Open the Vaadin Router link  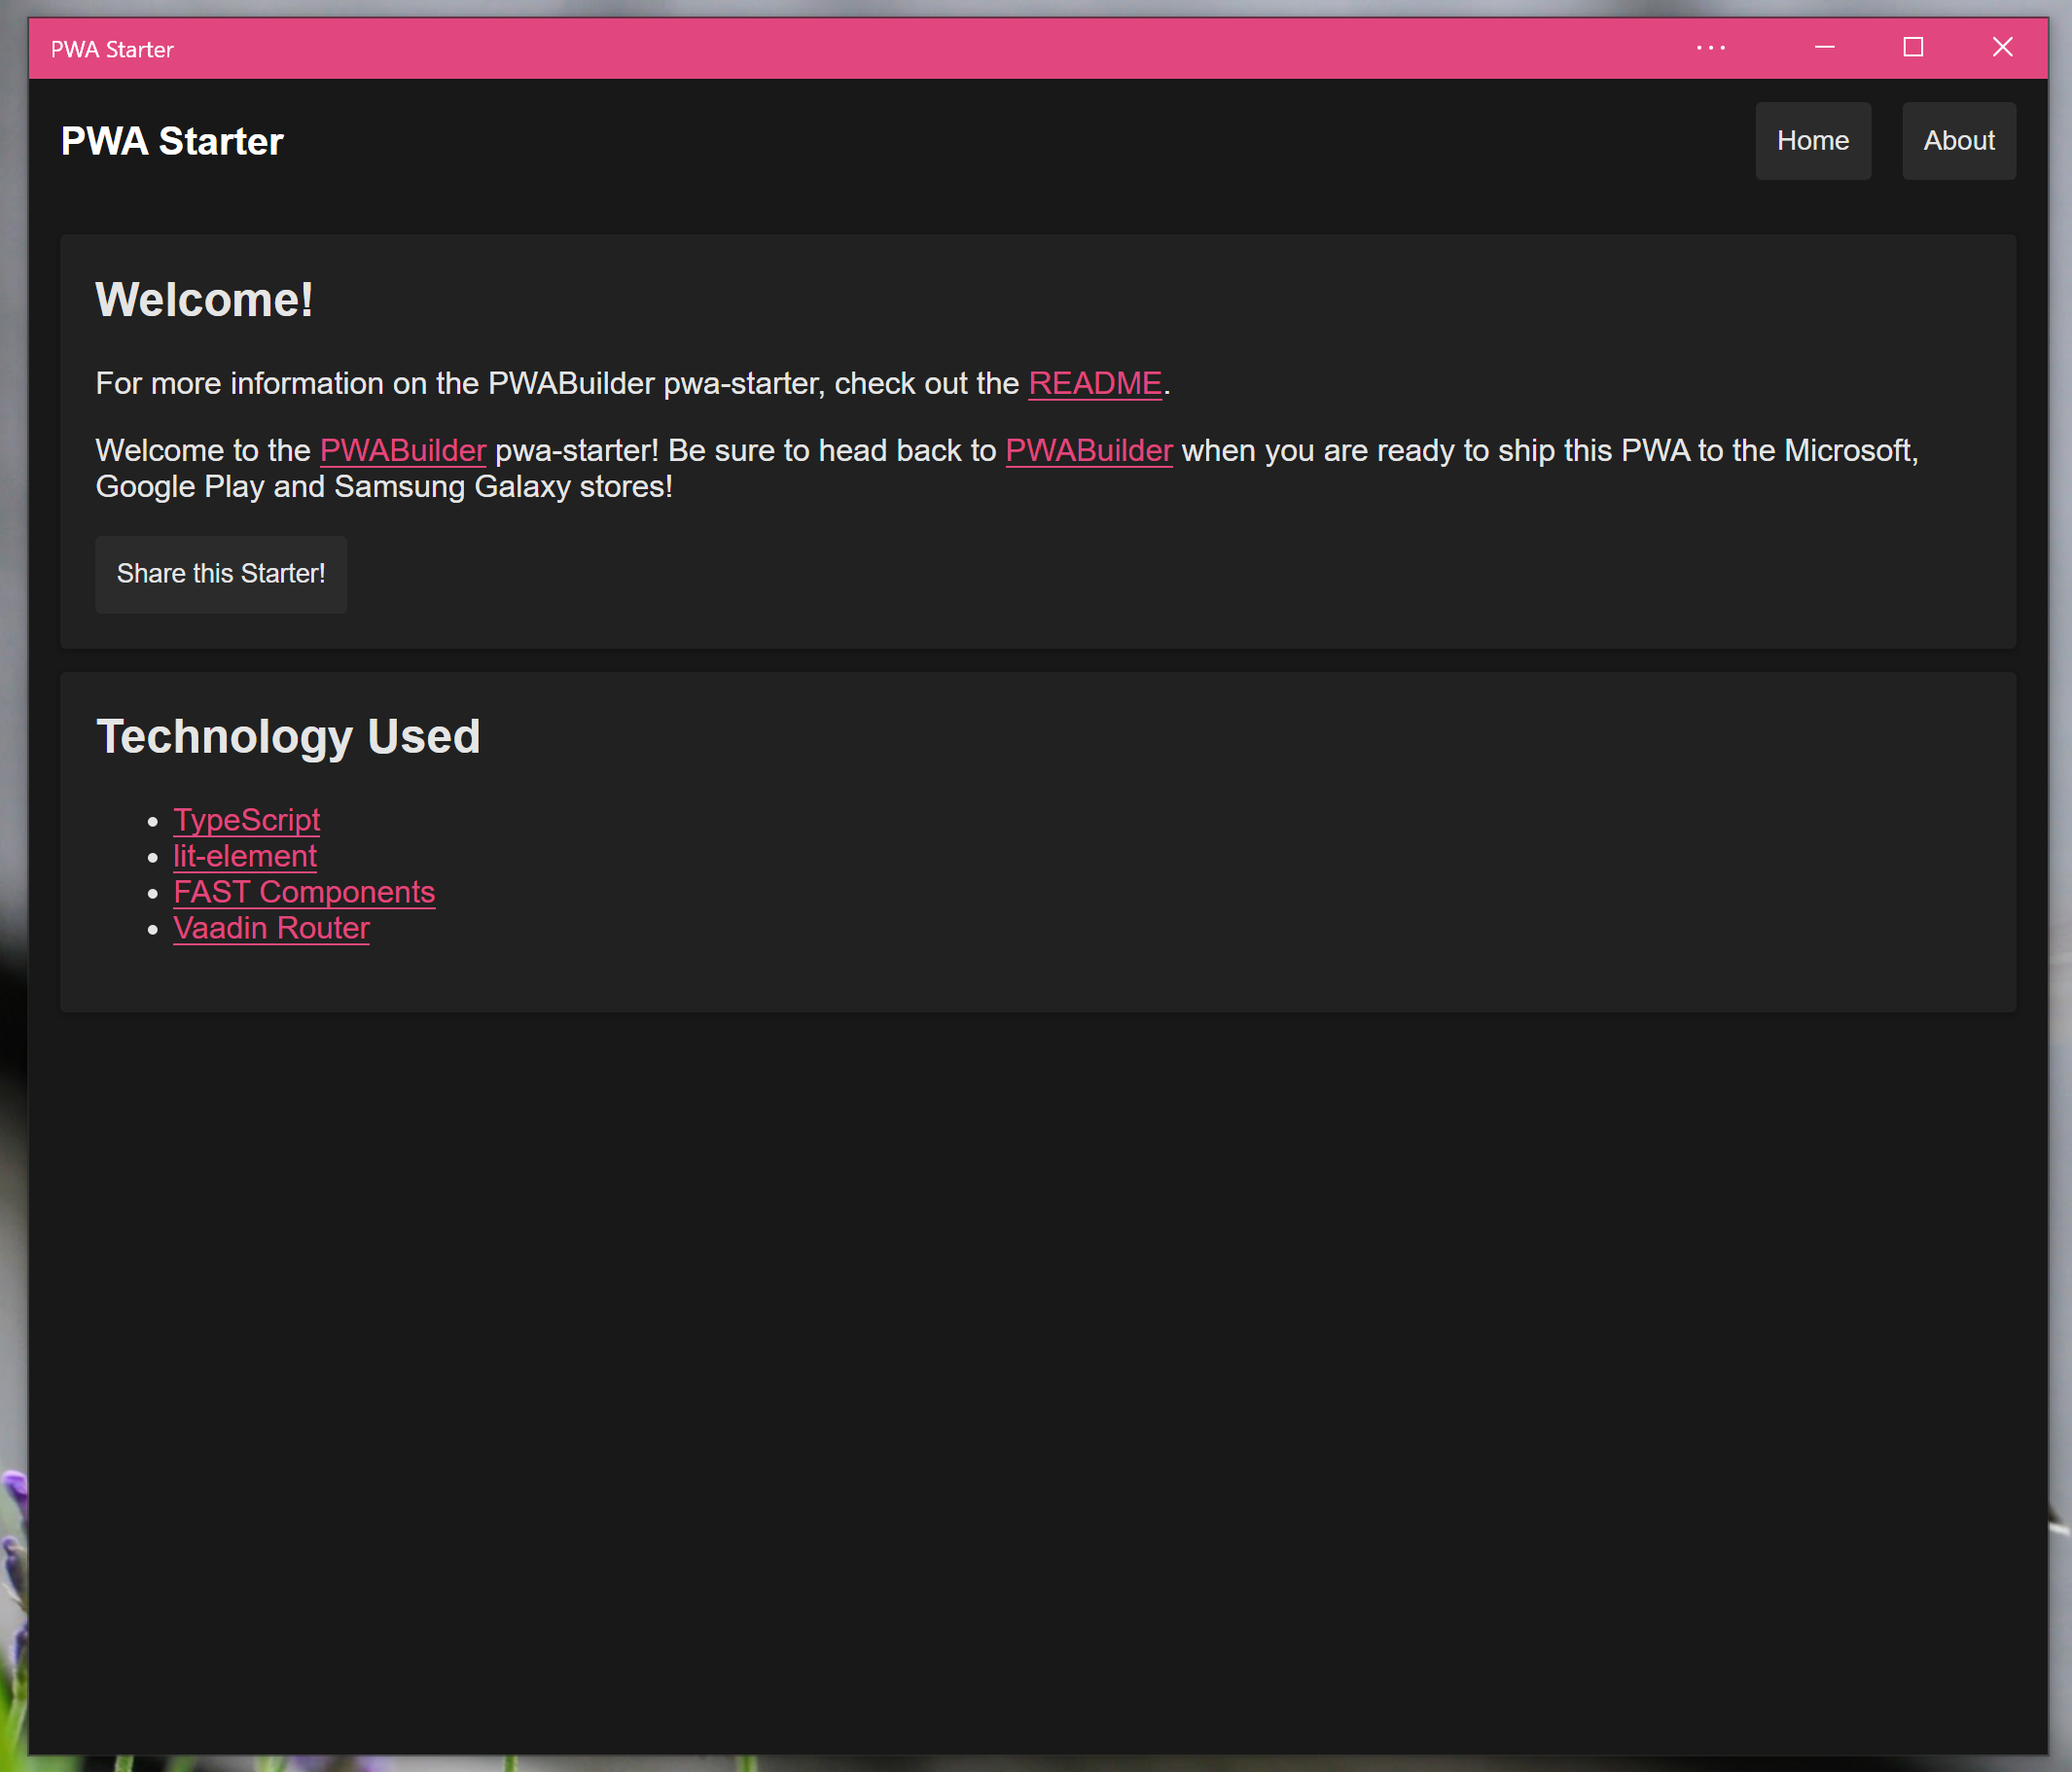271,928
